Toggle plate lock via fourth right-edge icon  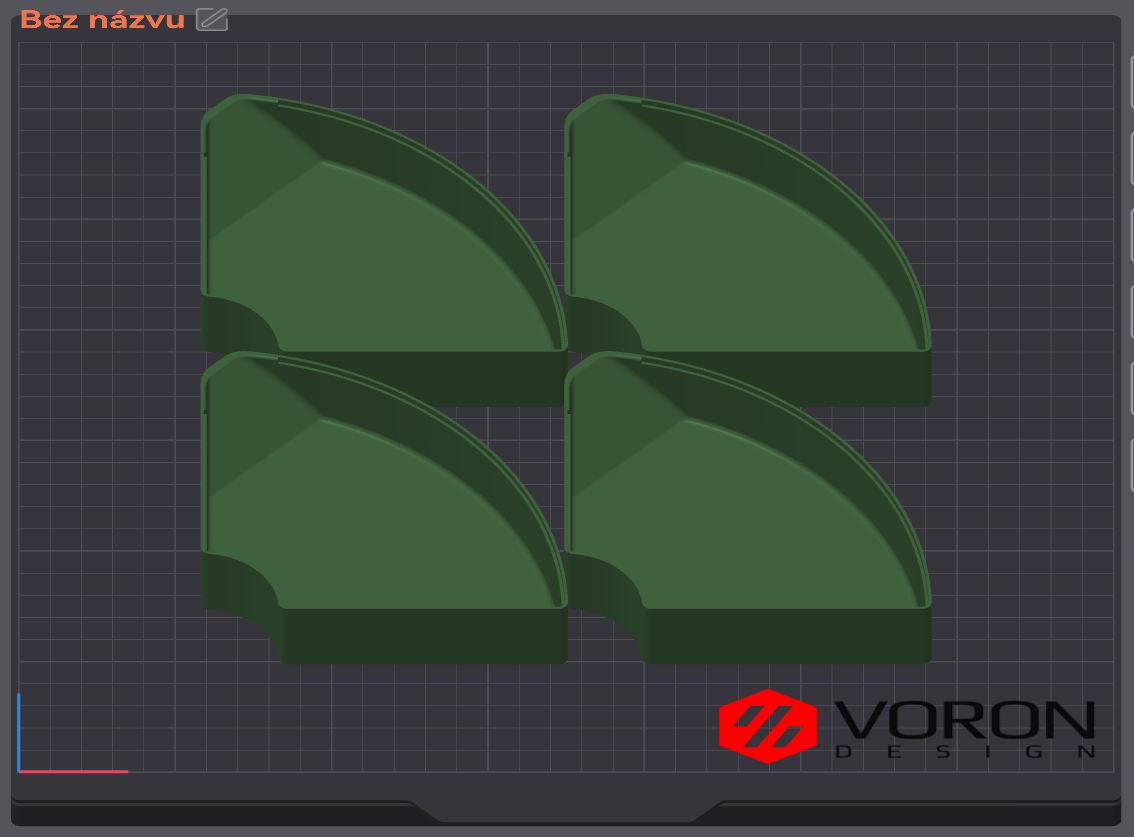(x=1131, y=312)
